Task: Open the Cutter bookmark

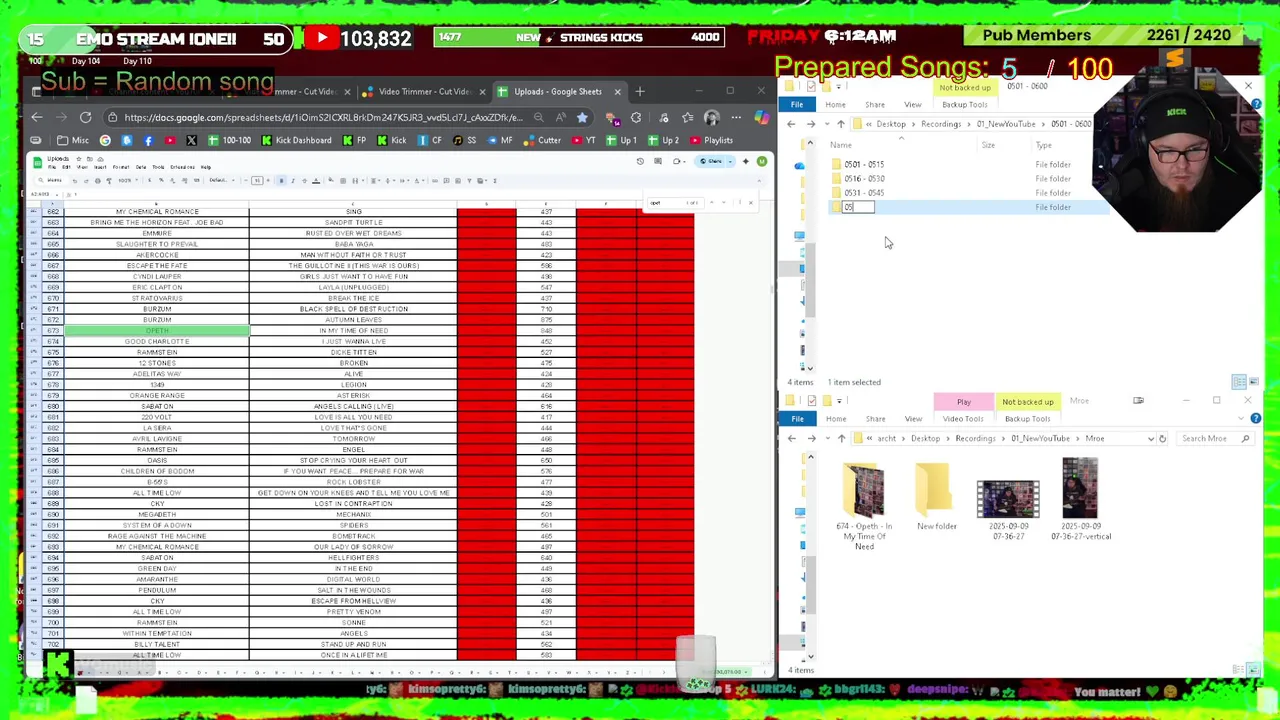Action: coord(543,140)
